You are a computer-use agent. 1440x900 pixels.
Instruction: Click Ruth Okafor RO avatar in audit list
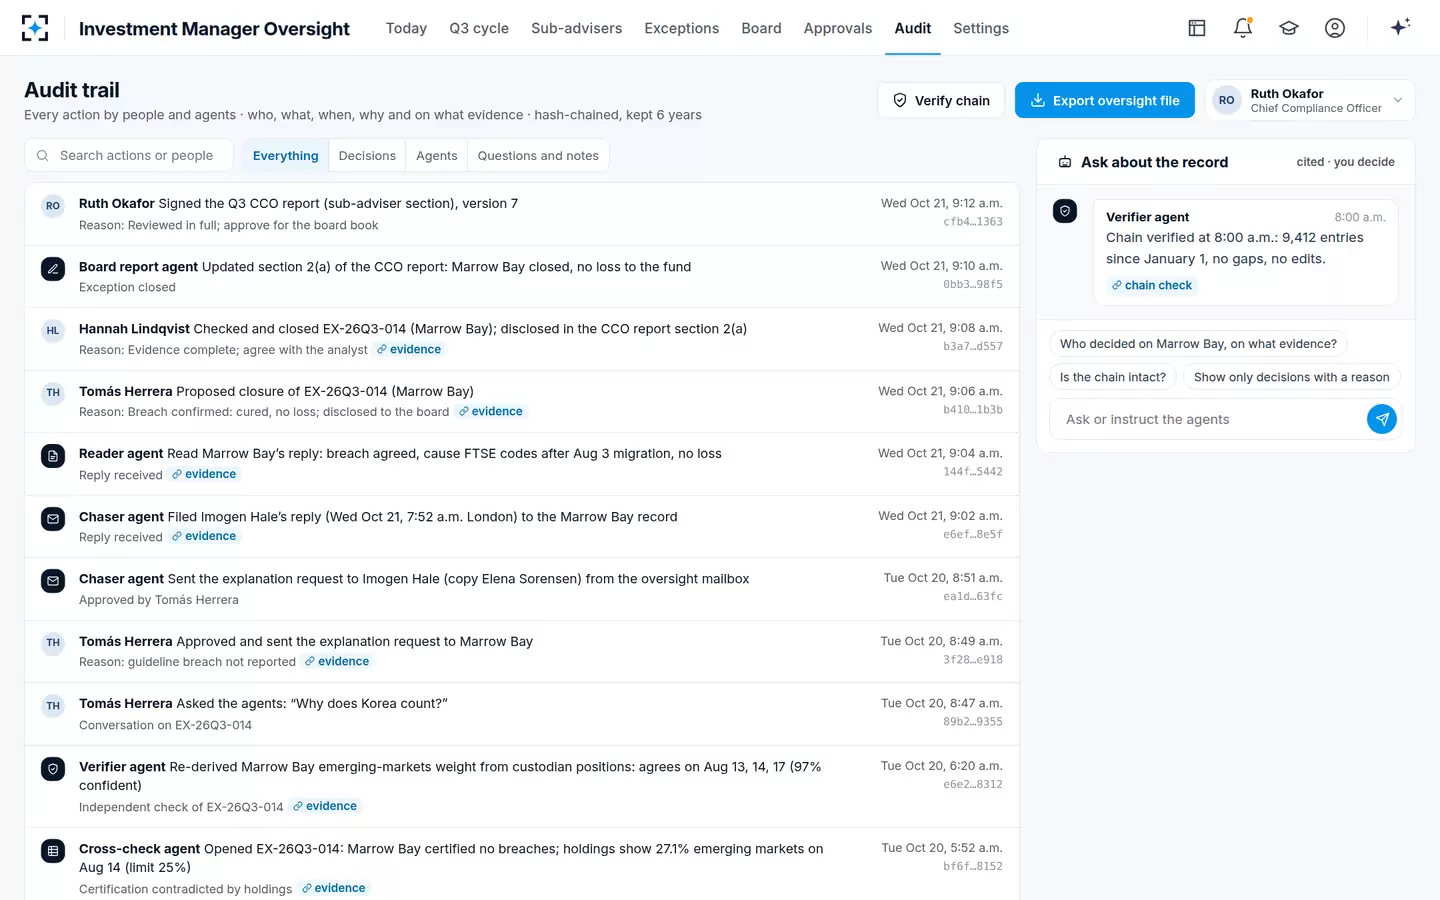[53, 206]
